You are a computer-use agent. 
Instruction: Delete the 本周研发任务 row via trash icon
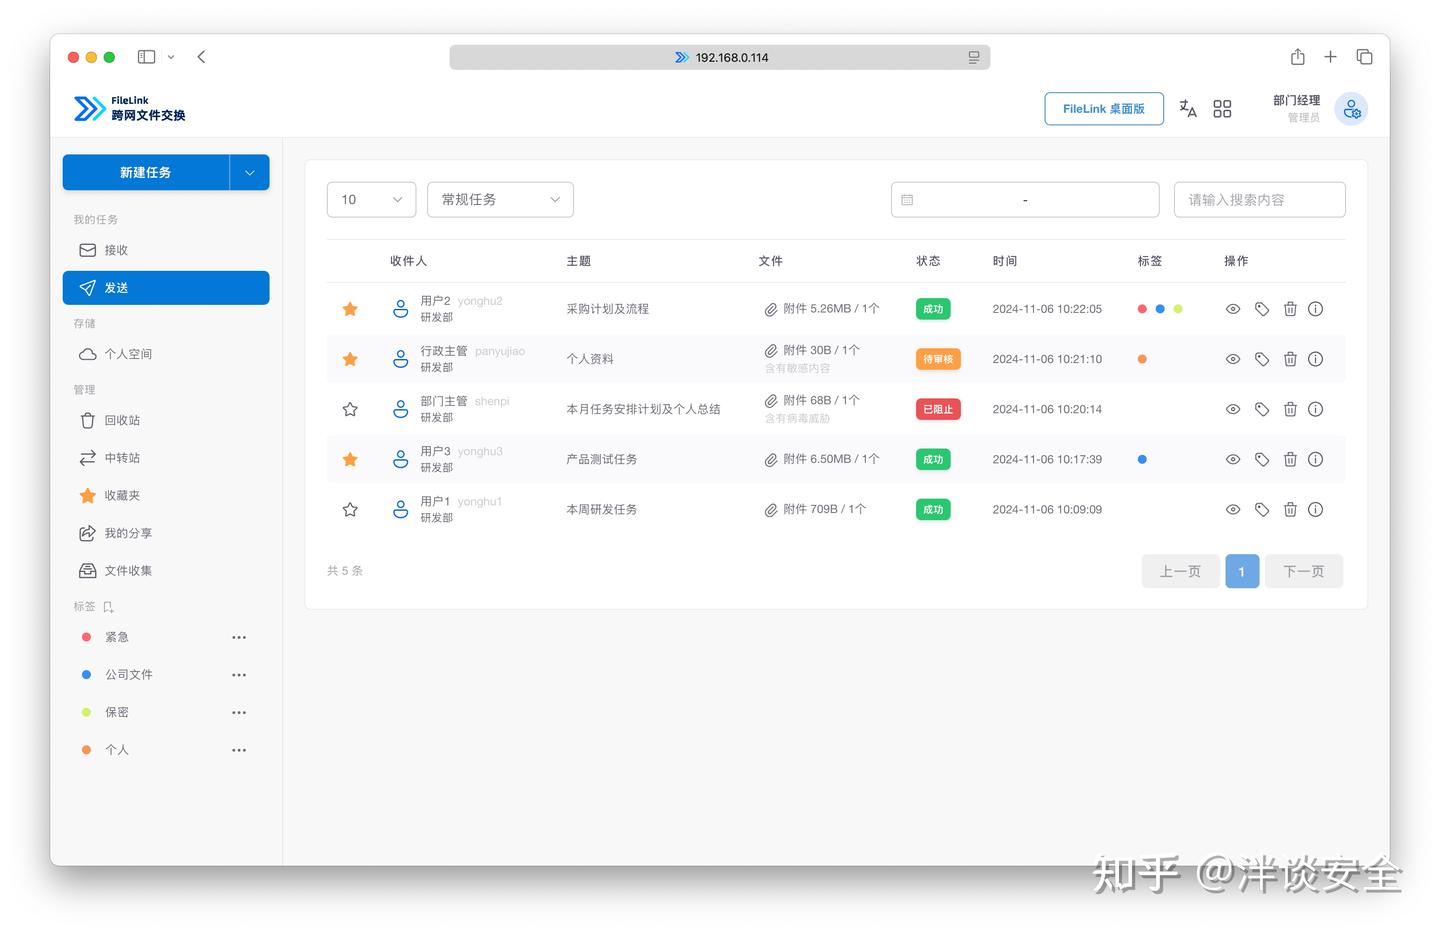pos(1290,509)
